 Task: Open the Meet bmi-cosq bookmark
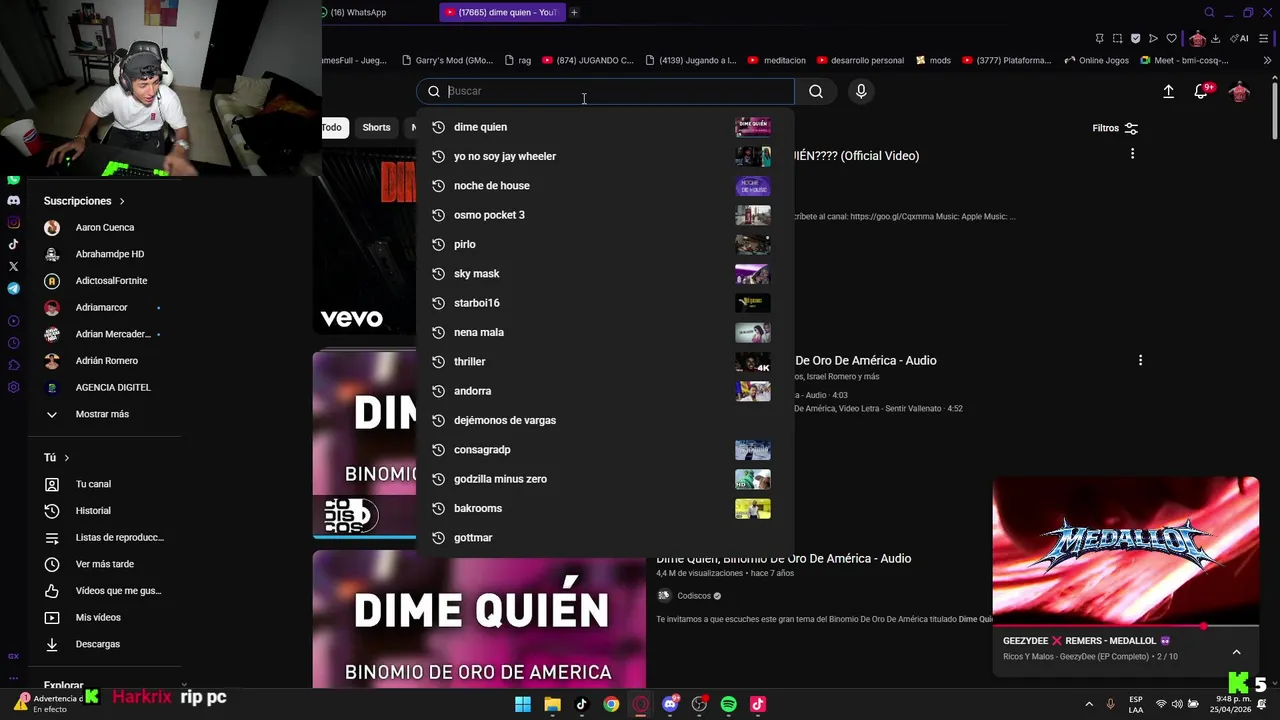click(1184, 60)
